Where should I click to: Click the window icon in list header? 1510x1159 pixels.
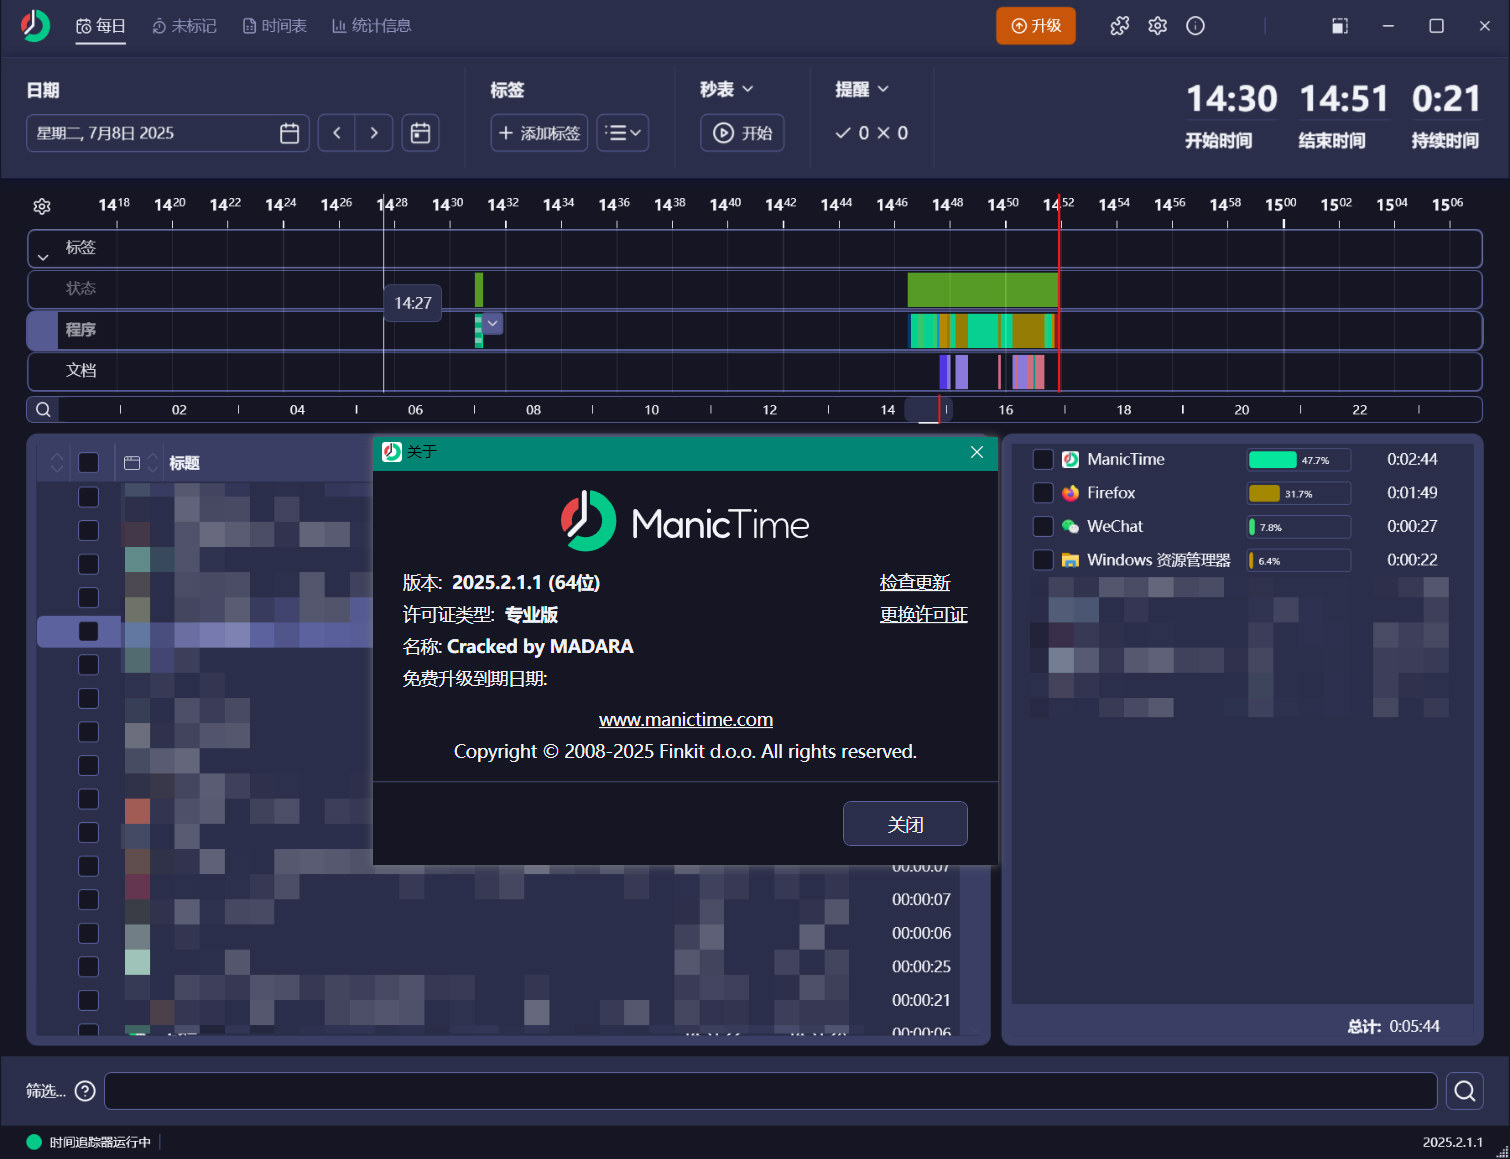(x=132, y=463)
